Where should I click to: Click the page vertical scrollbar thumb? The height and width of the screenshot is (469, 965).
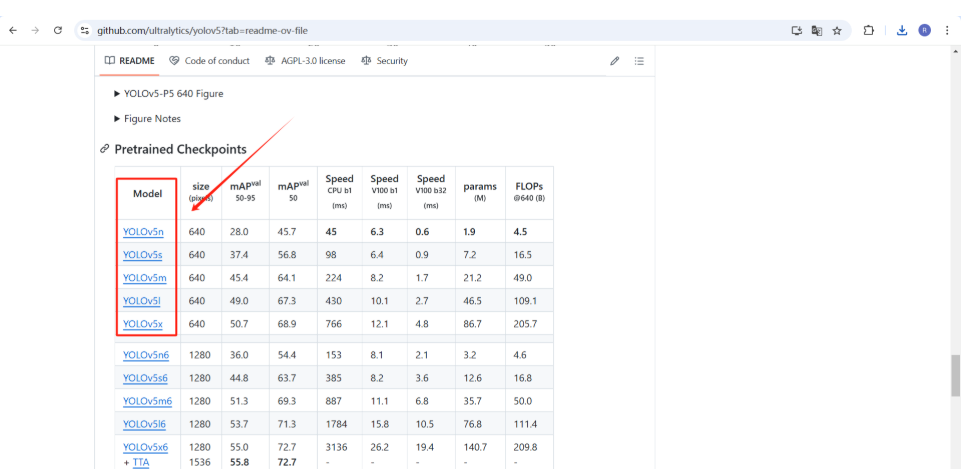[955, 375]
